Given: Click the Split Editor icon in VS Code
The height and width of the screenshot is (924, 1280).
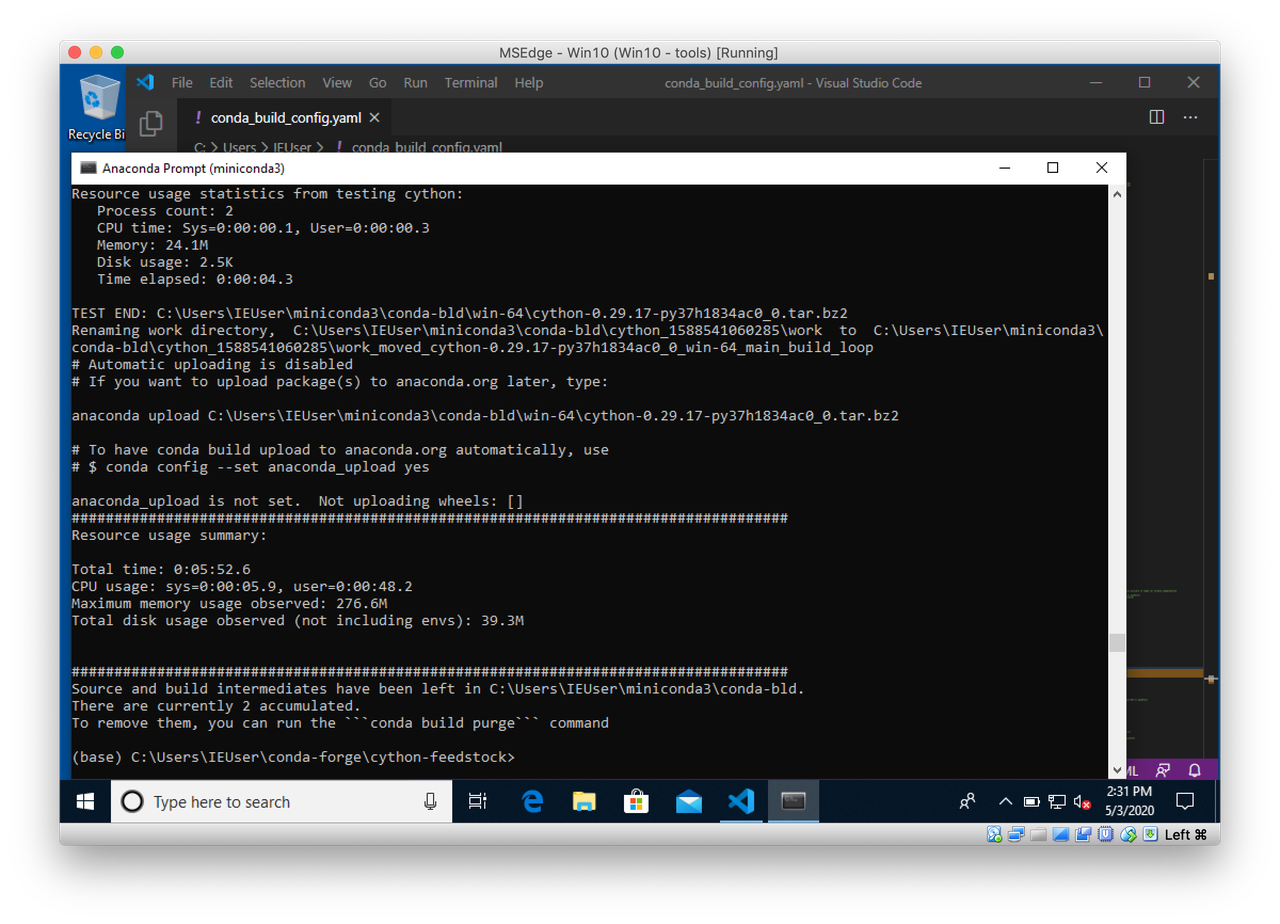Looking at the screenshot, I should pos(1157,117).
